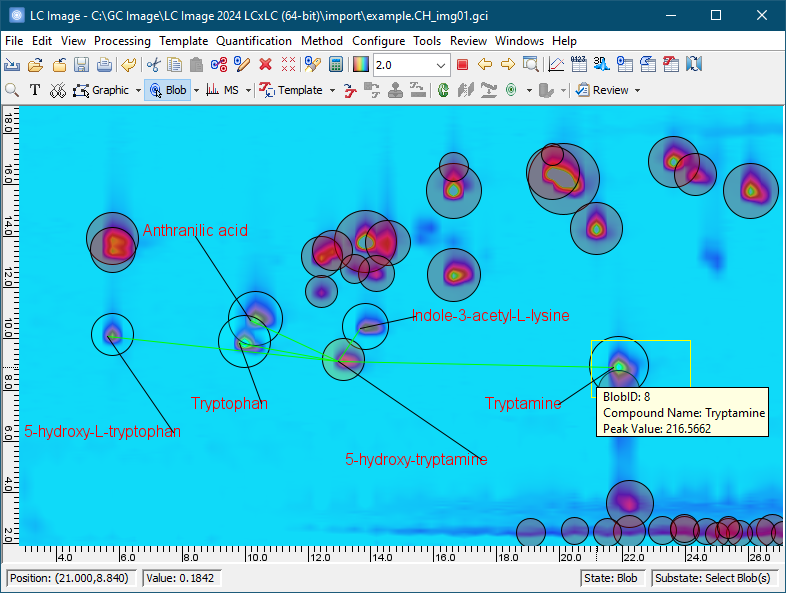Click the Review toolbar button

[x=602, y=90]
